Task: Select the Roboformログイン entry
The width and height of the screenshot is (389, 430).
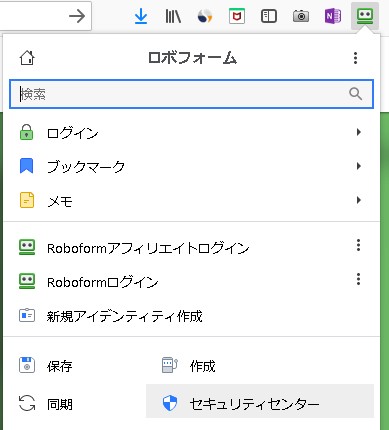Action: click(x=191, y=282)
